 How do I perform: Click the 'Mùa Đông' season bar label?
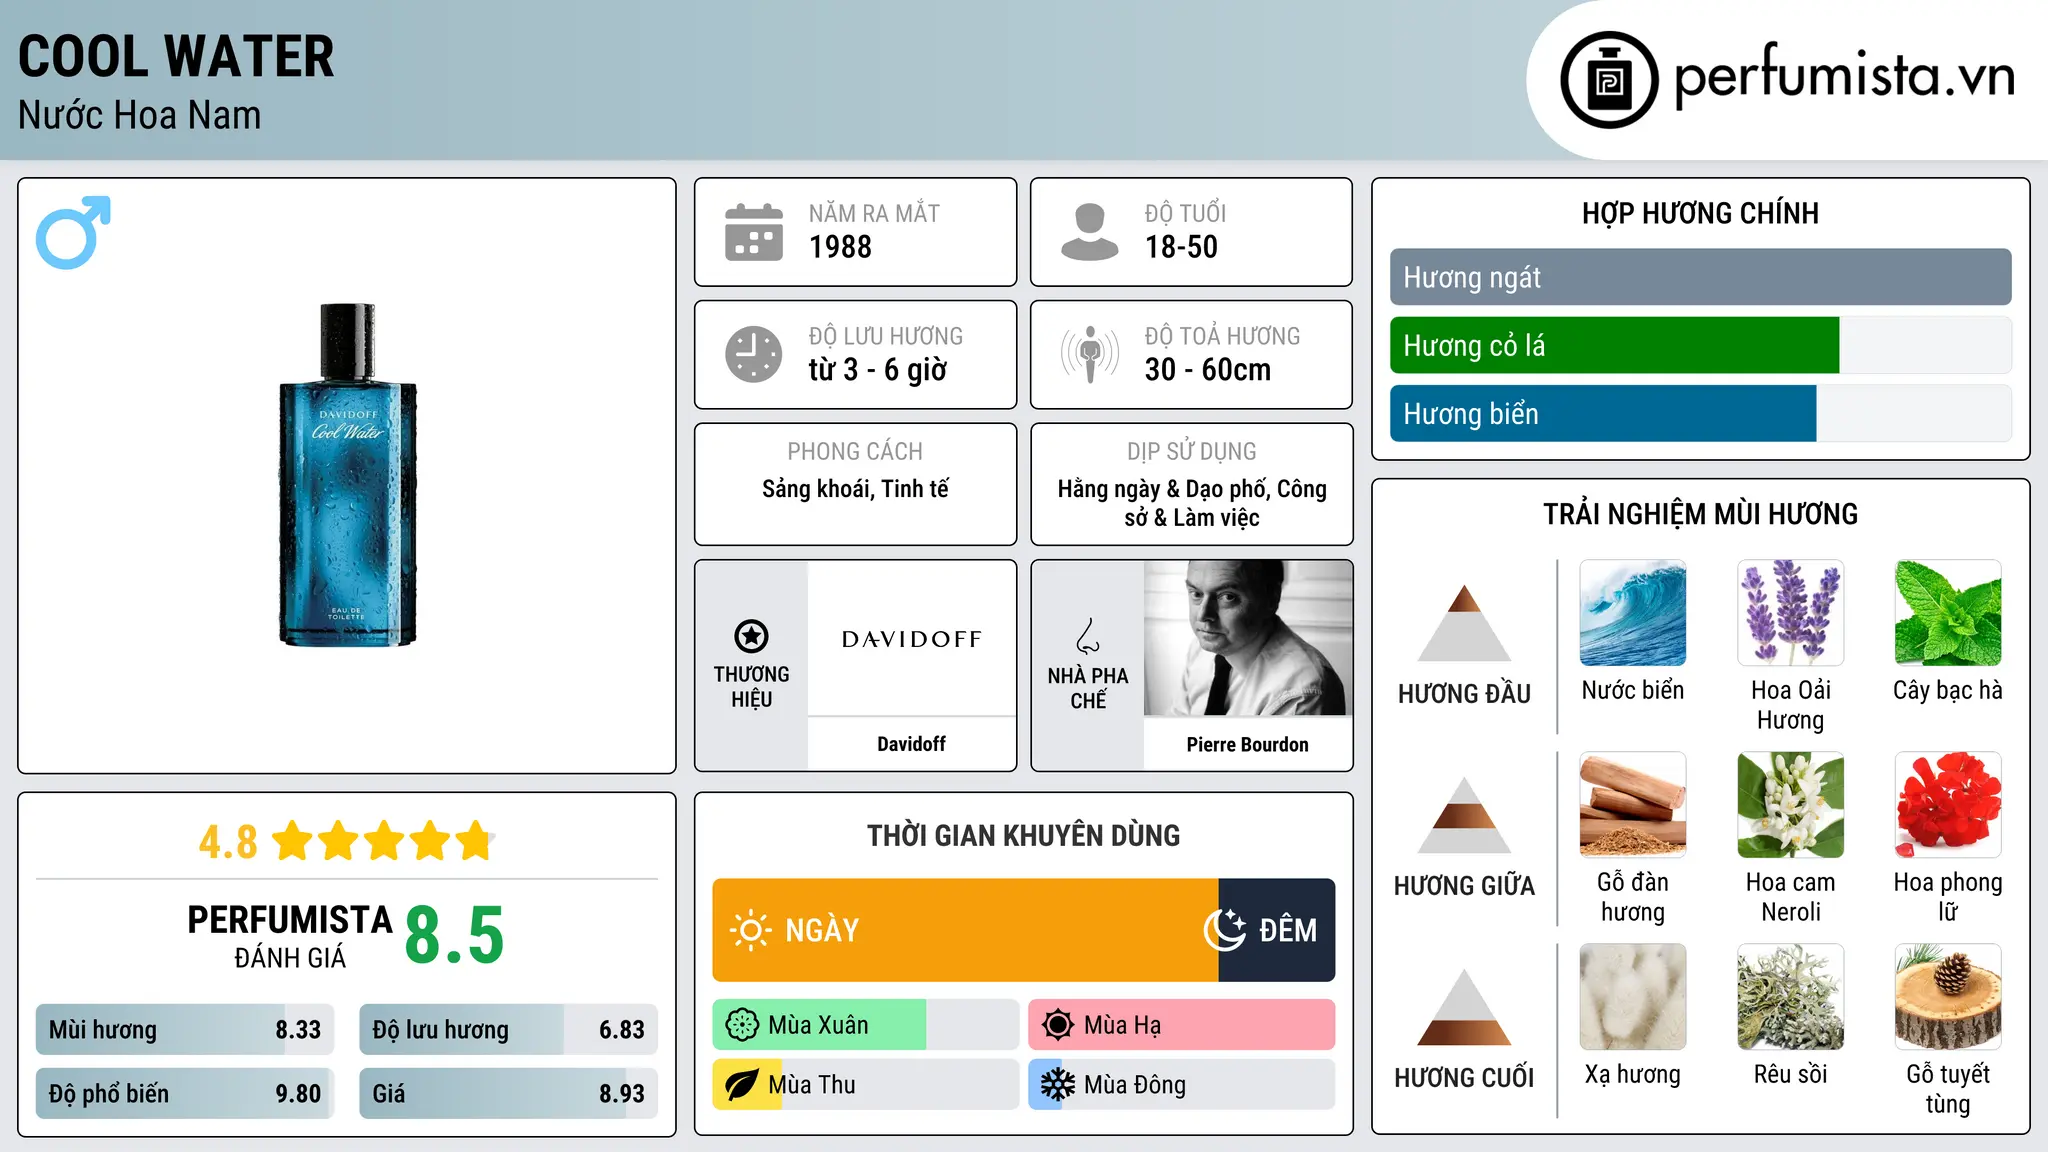(1135, 1085)
